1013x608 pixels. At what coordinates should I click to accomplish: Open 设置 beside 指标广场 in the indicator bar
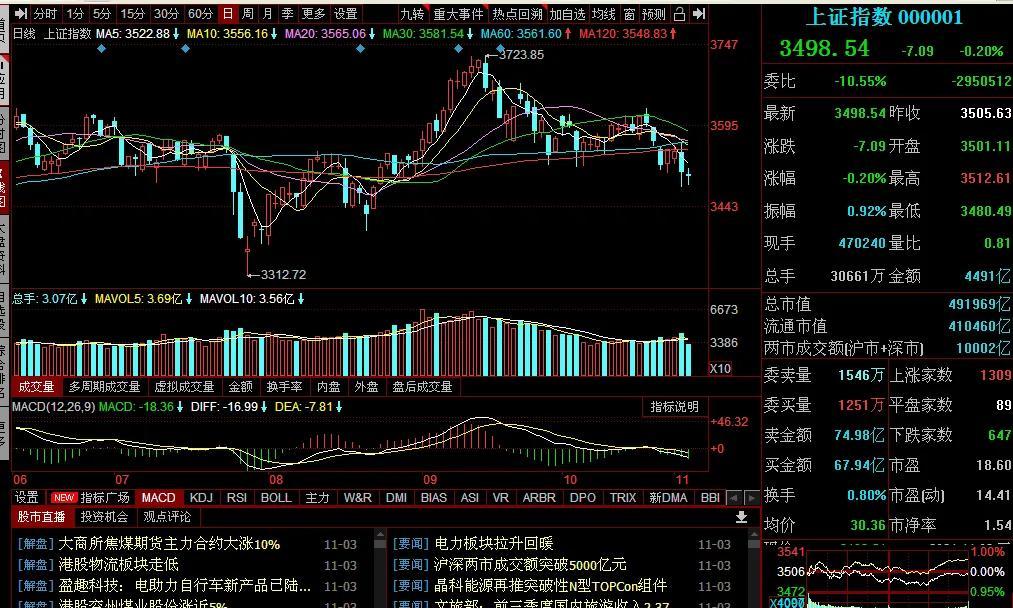[26, 498]
